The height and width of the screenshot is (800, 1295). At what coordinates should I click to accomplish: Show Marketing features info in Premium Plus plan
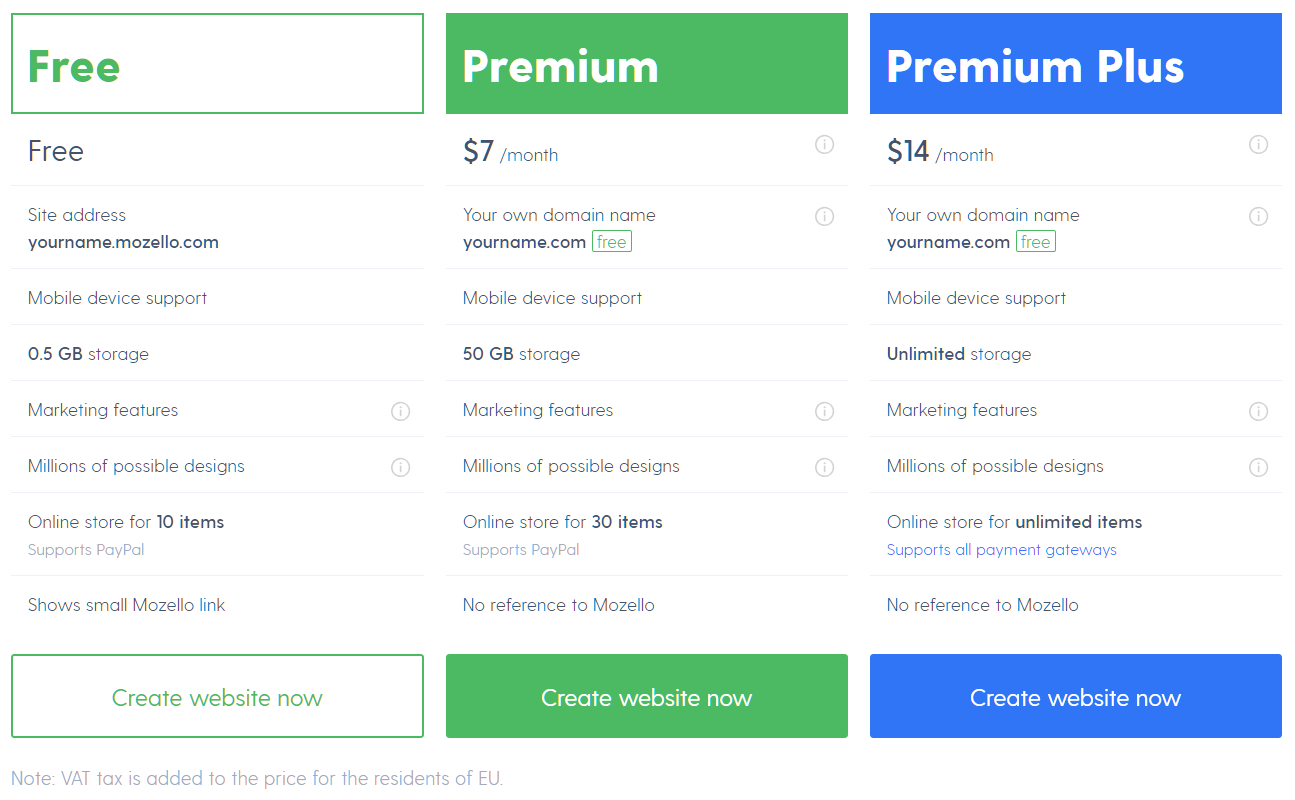[1258, 411]
